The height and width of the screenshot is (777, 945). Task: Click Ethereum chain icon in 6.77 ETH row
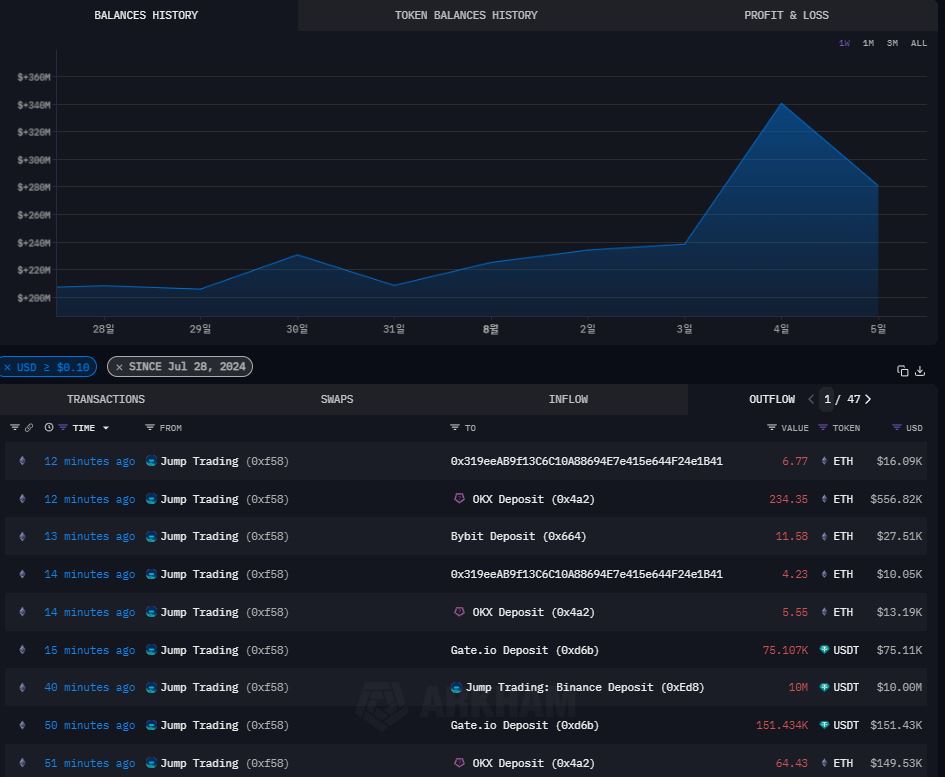pyautogui.click(x=22, y=461)
